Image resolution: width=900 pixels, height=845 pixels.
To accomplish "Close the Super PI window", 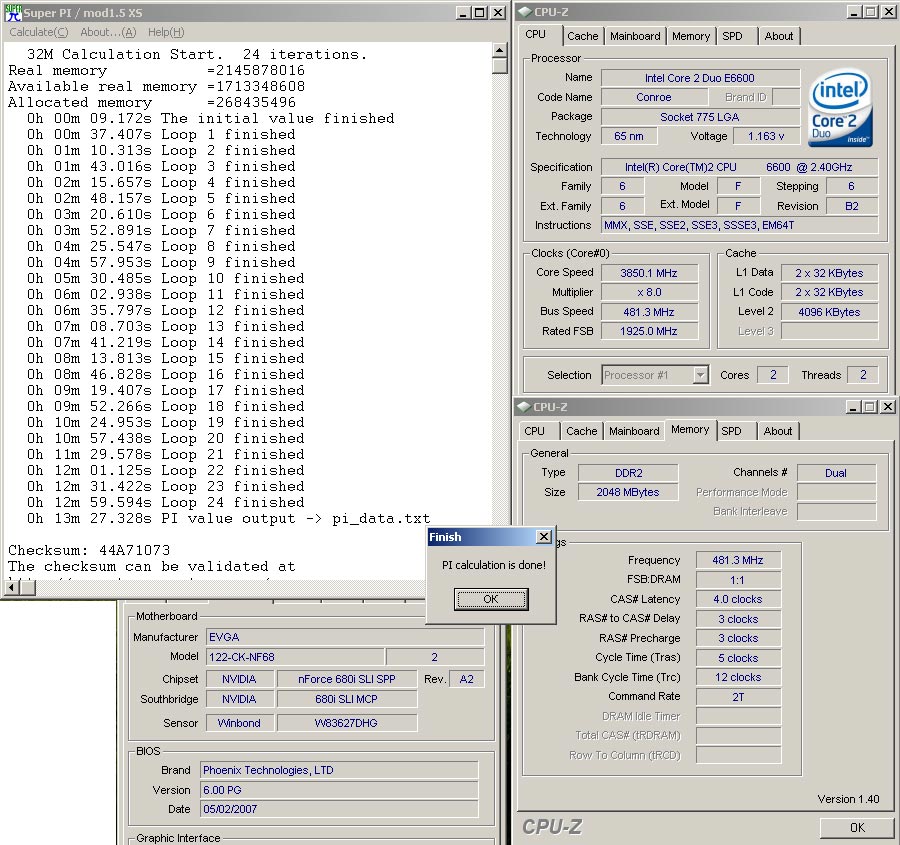I will (x=498, y=13).
